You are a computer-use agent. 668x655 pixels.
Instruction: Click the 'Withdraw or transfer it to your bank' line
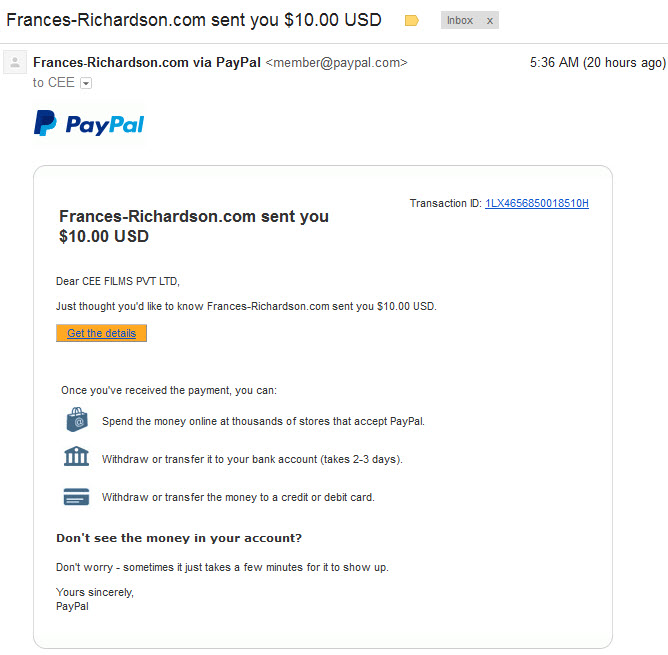pos(252,459)
